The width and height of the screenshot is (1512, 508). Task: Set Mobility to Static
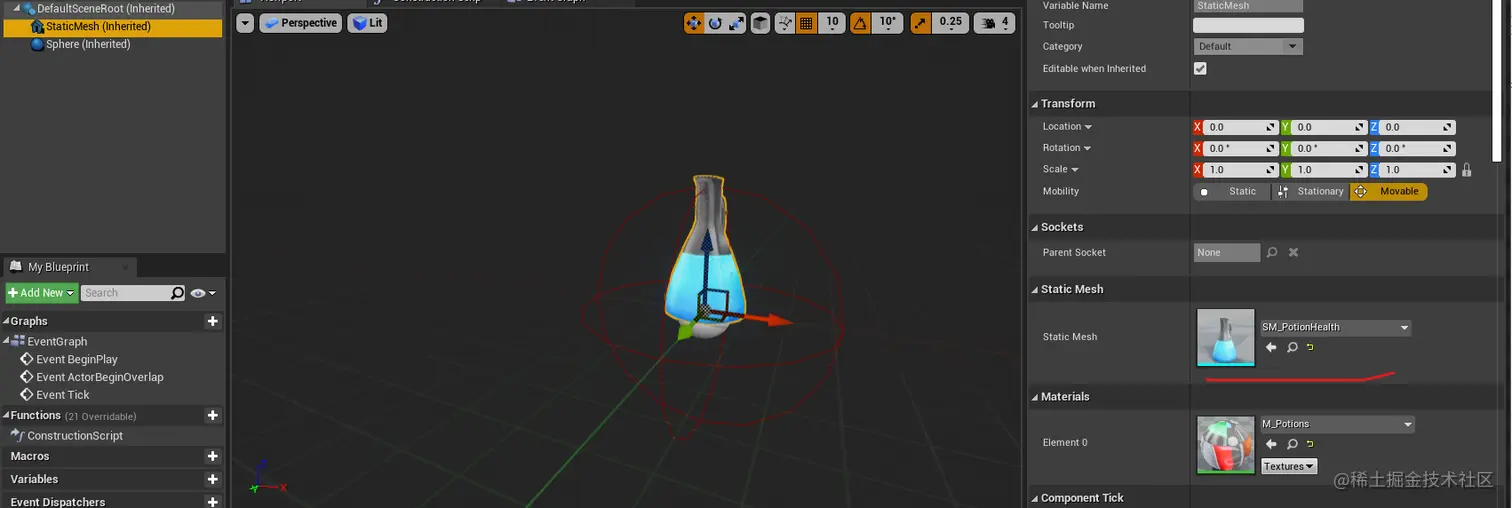pyautogui.click(x=1231, y=191)
